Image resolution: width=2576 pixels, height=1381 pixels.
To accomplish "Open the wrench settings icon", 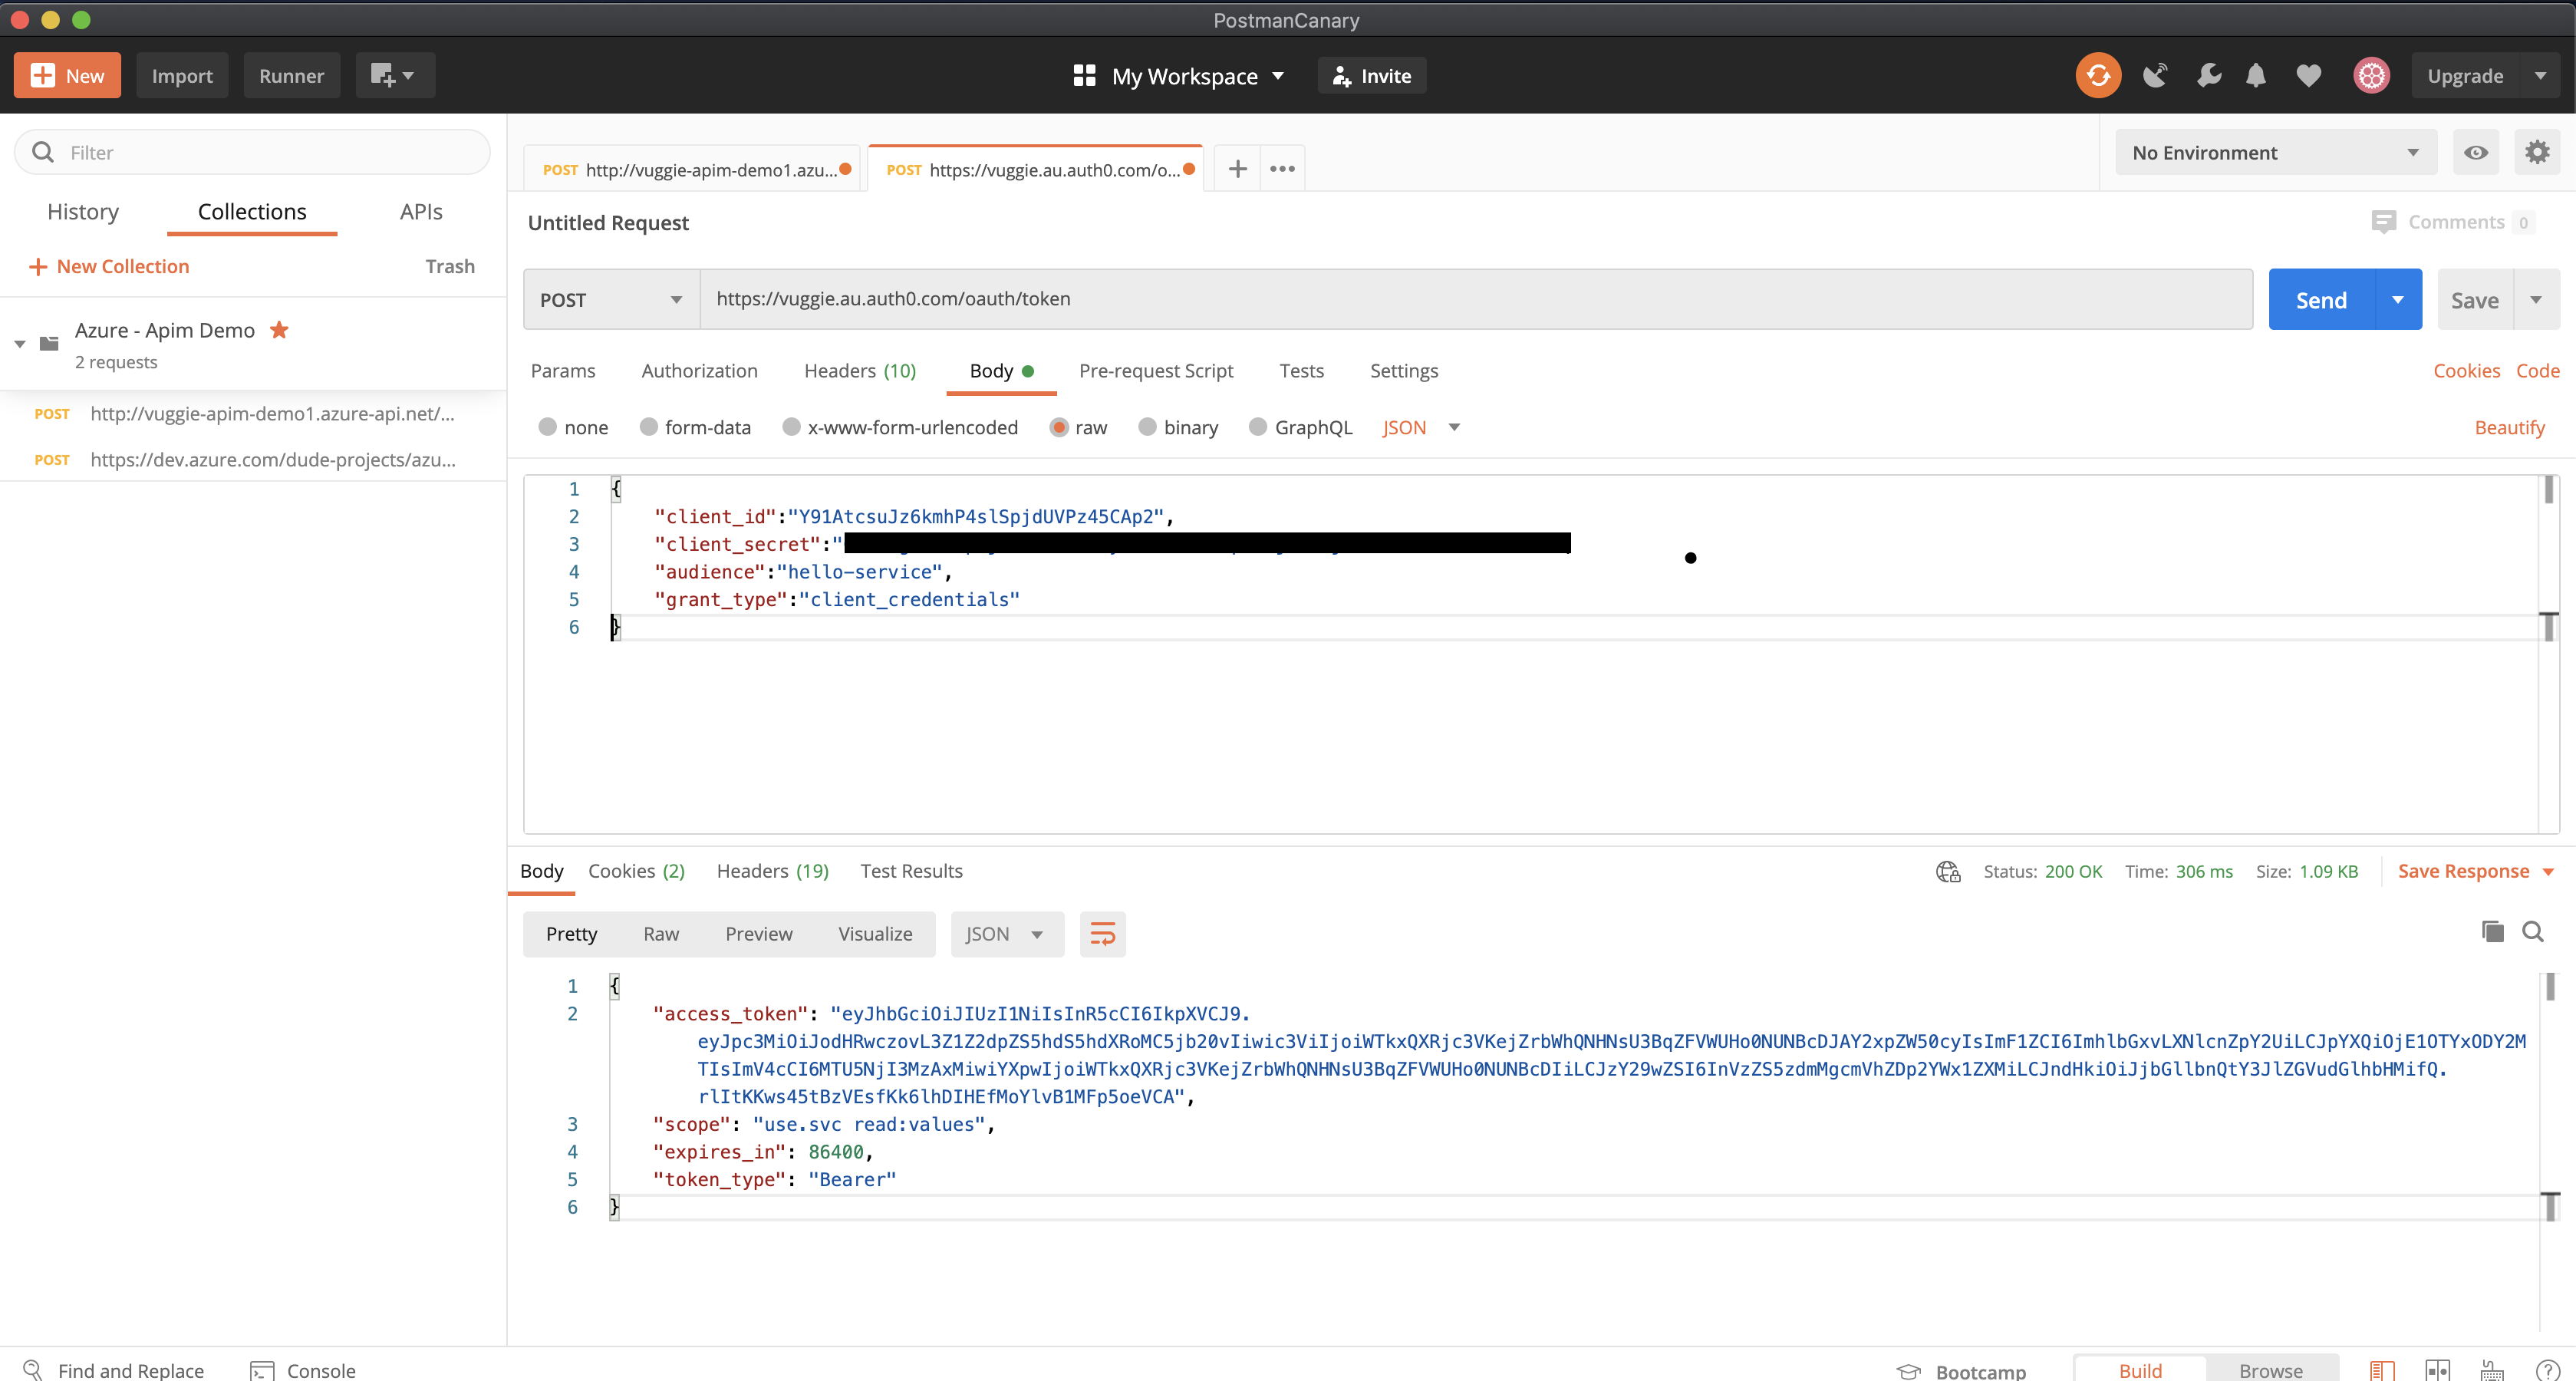I will [2208, 76].
